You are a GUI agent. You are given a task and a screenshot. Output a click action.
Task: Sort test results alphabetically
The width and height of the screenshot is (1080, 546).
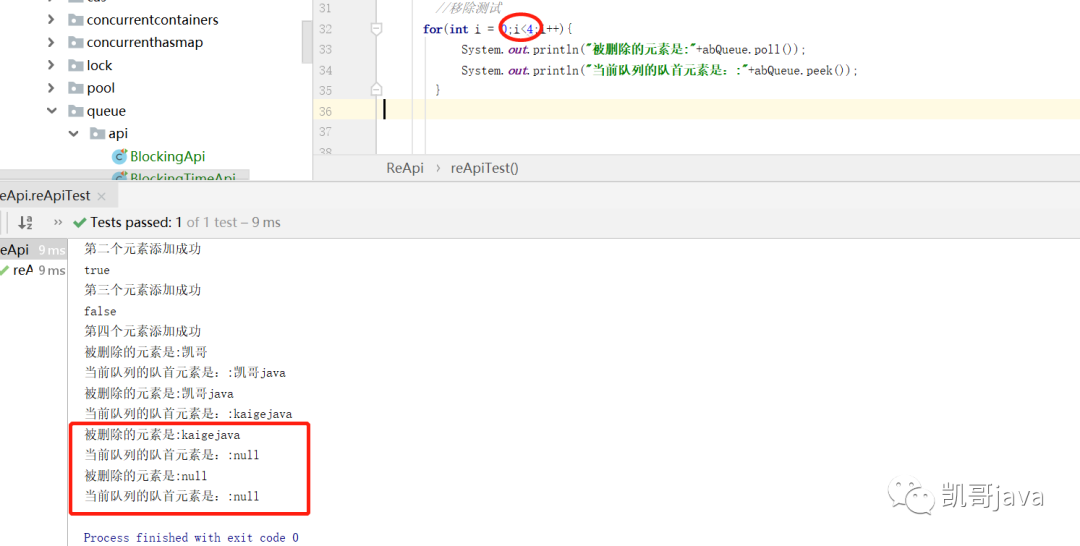click(x=25, y=222)
